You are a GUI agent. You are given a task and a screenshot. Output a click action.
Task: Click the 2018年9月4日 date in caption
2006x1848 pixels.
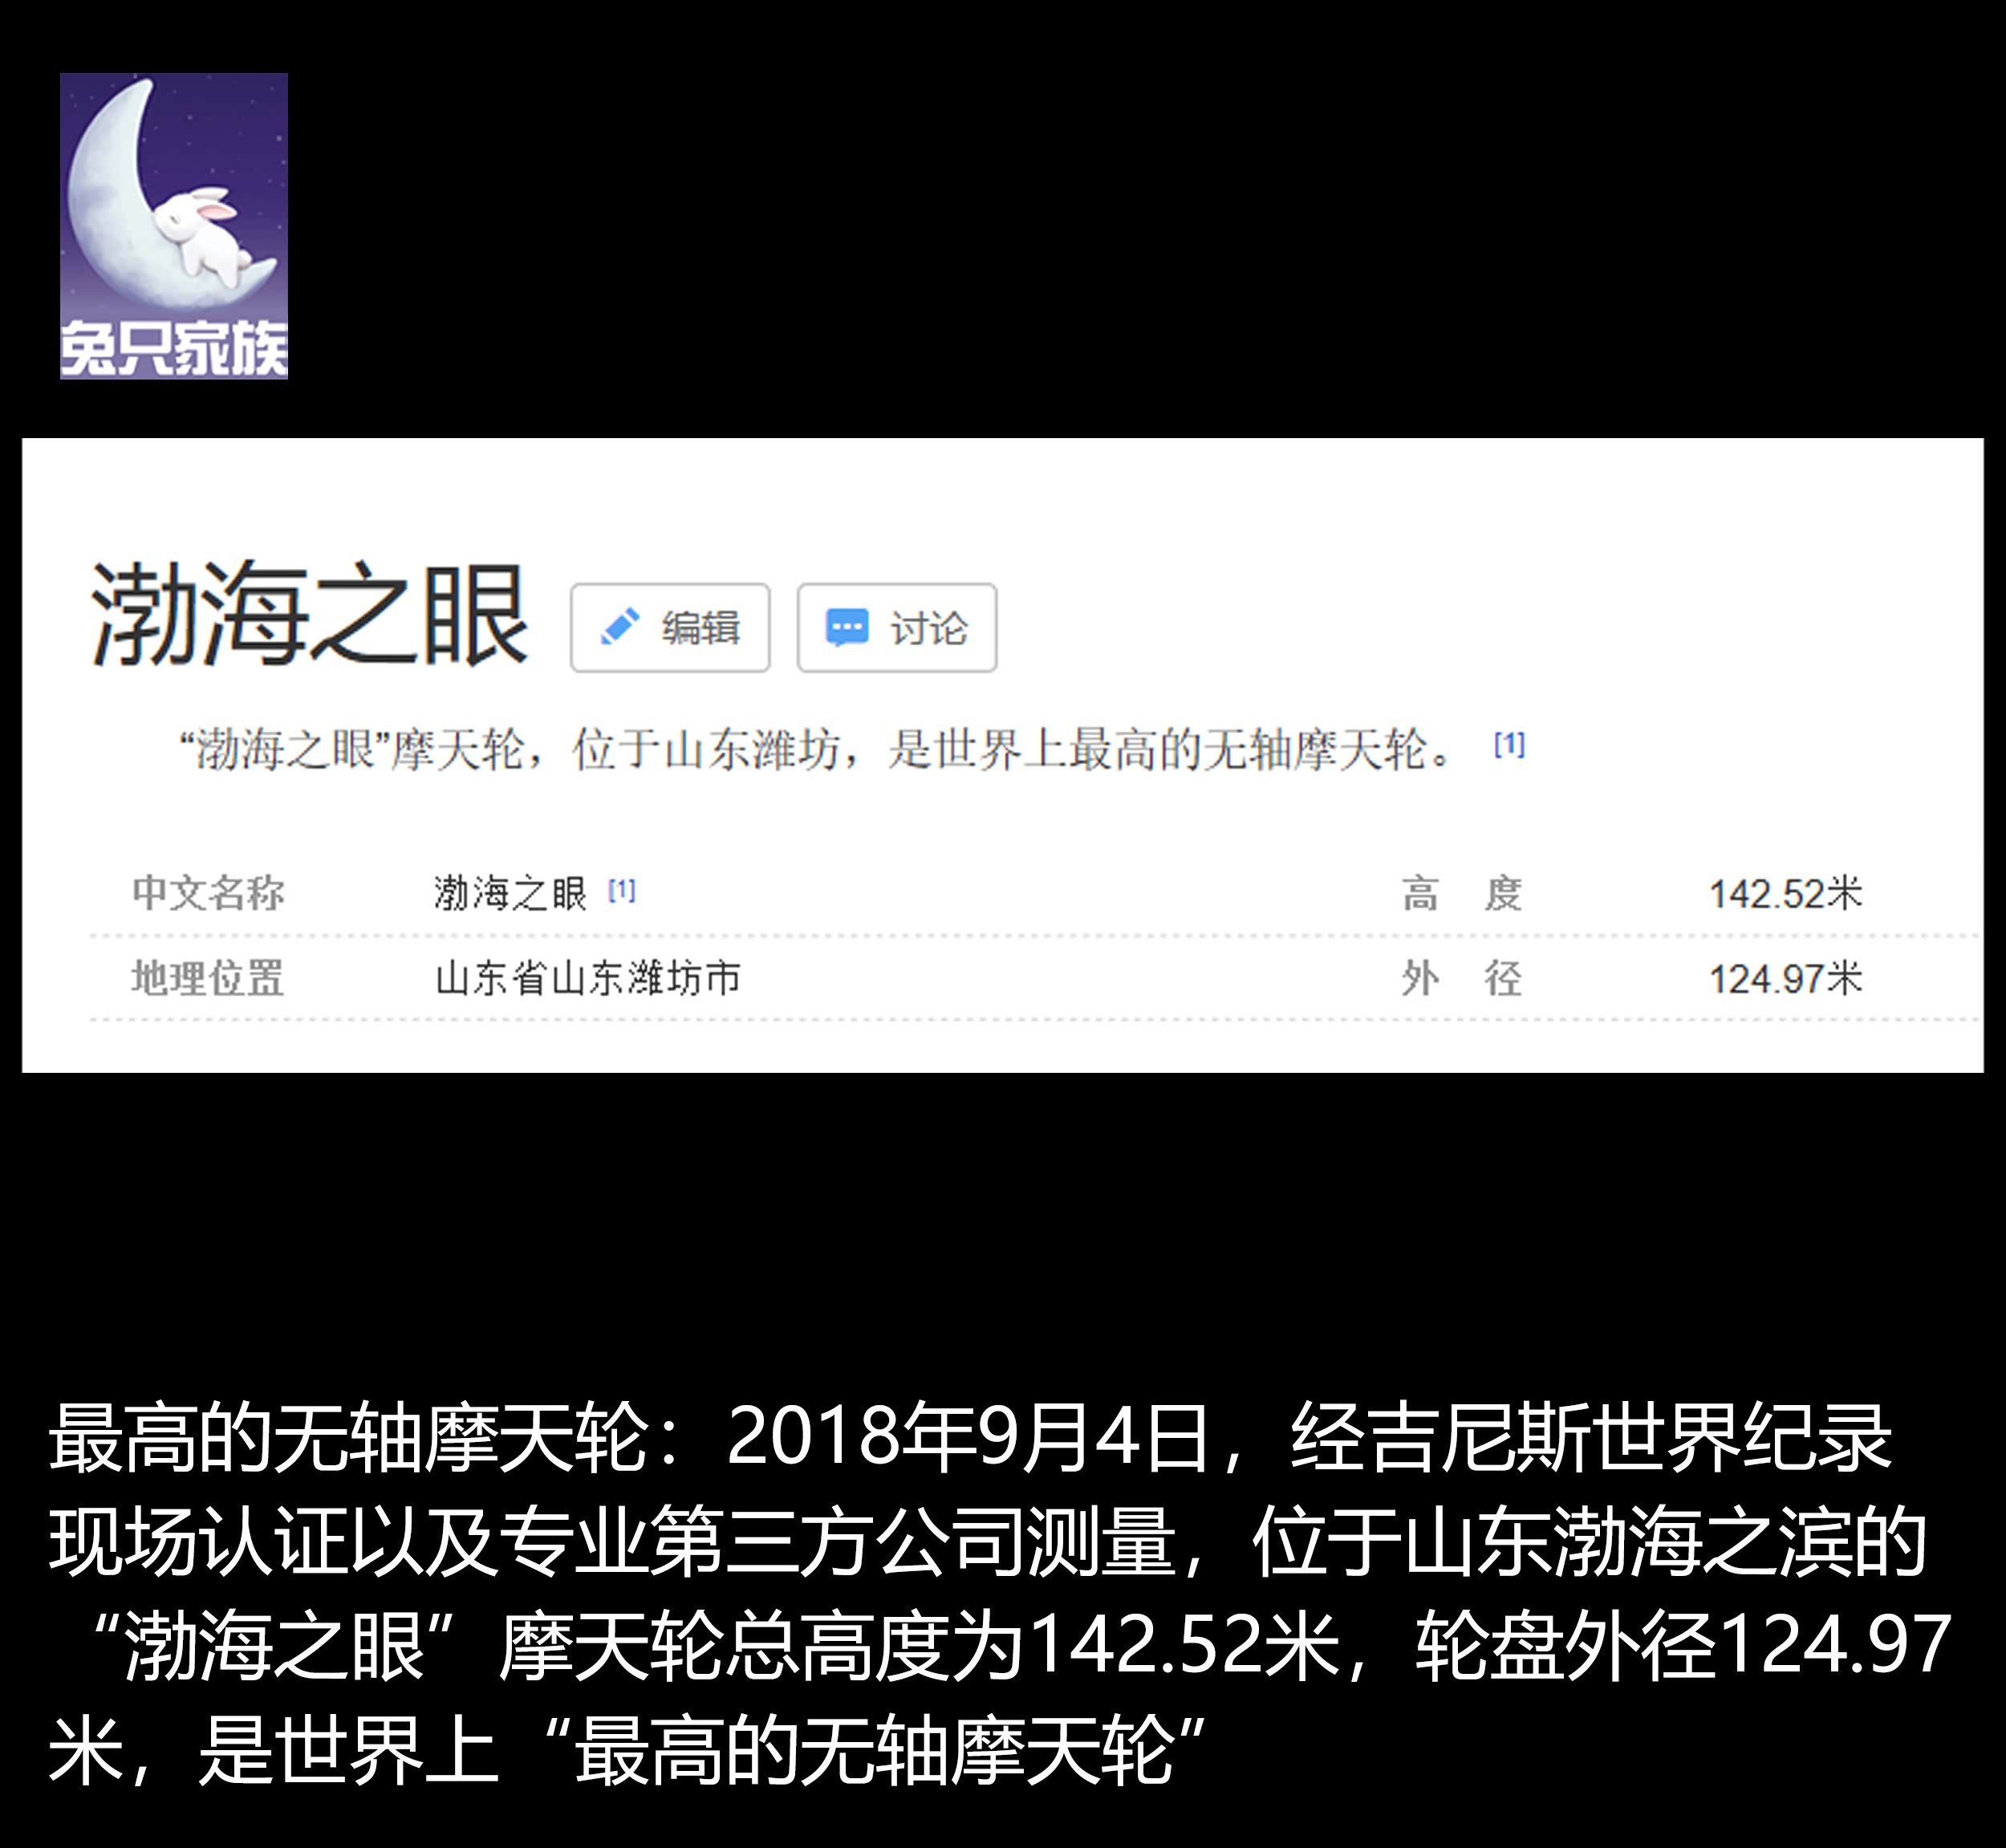point(968,1438)
